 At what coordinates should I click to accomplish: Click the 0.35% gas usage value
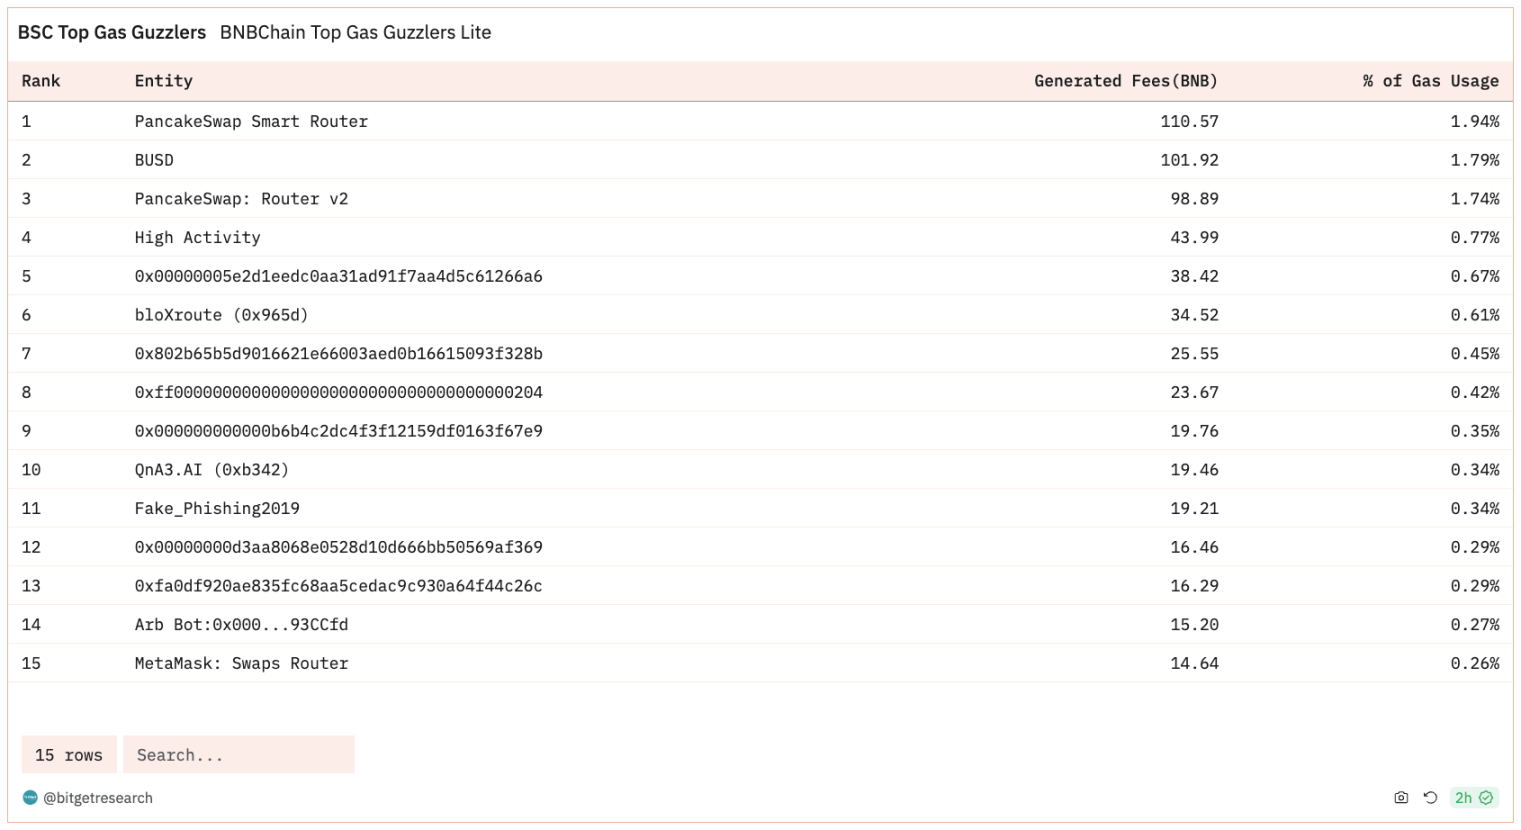tap(1475, 431)
